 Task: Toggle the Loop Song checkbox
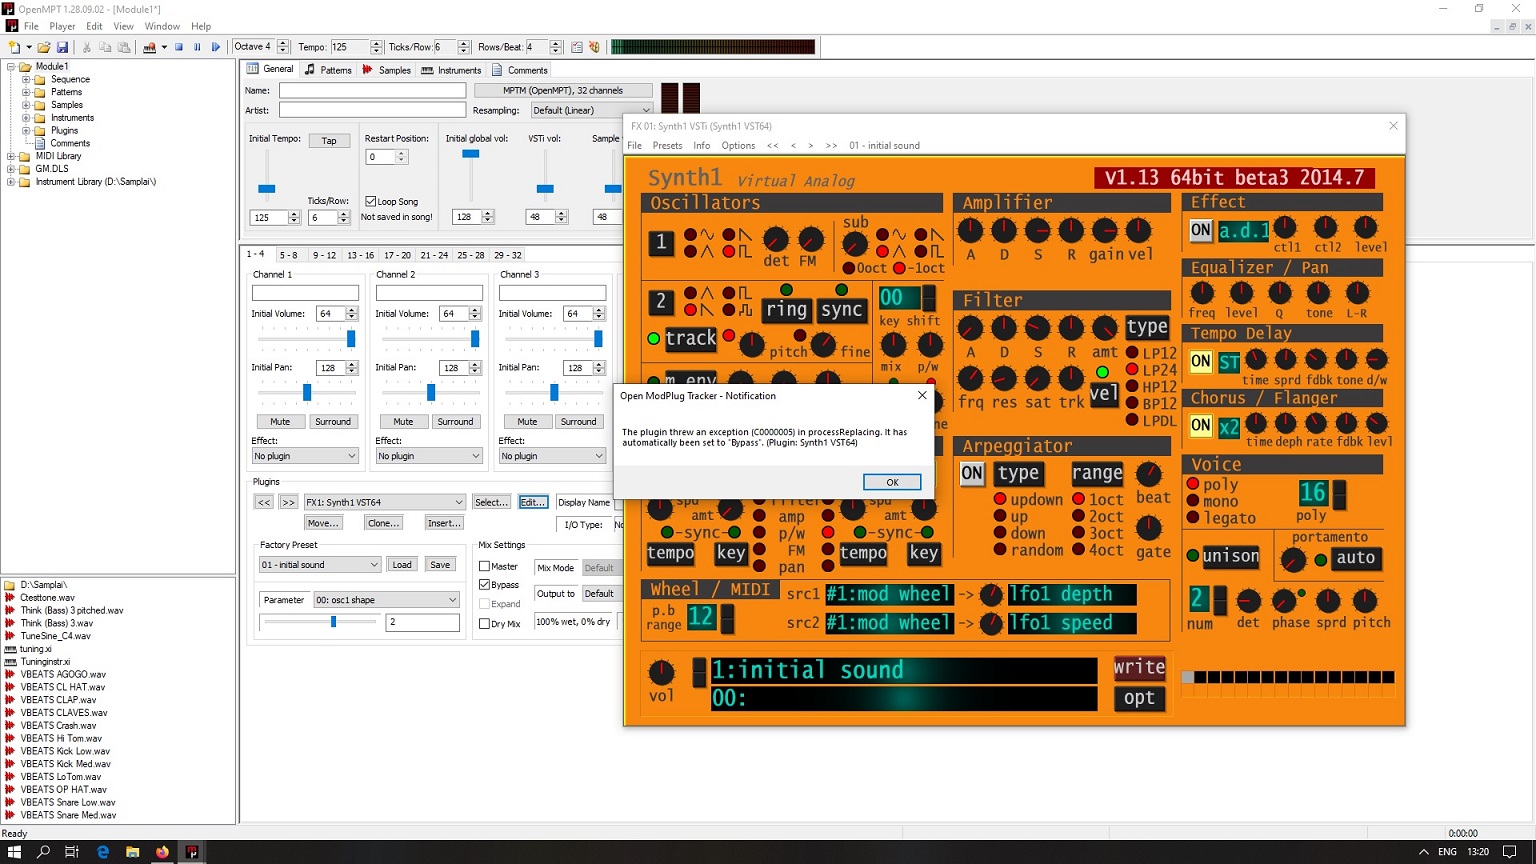click(371, 201)
